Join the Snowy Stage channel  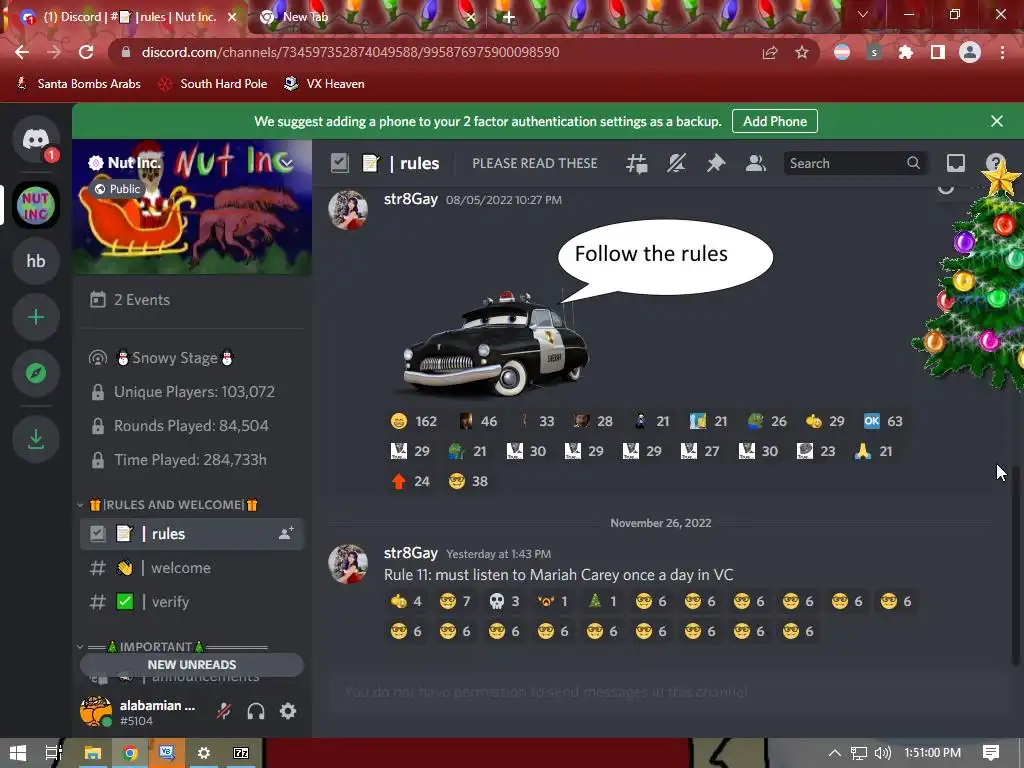(x=192, y=358)
